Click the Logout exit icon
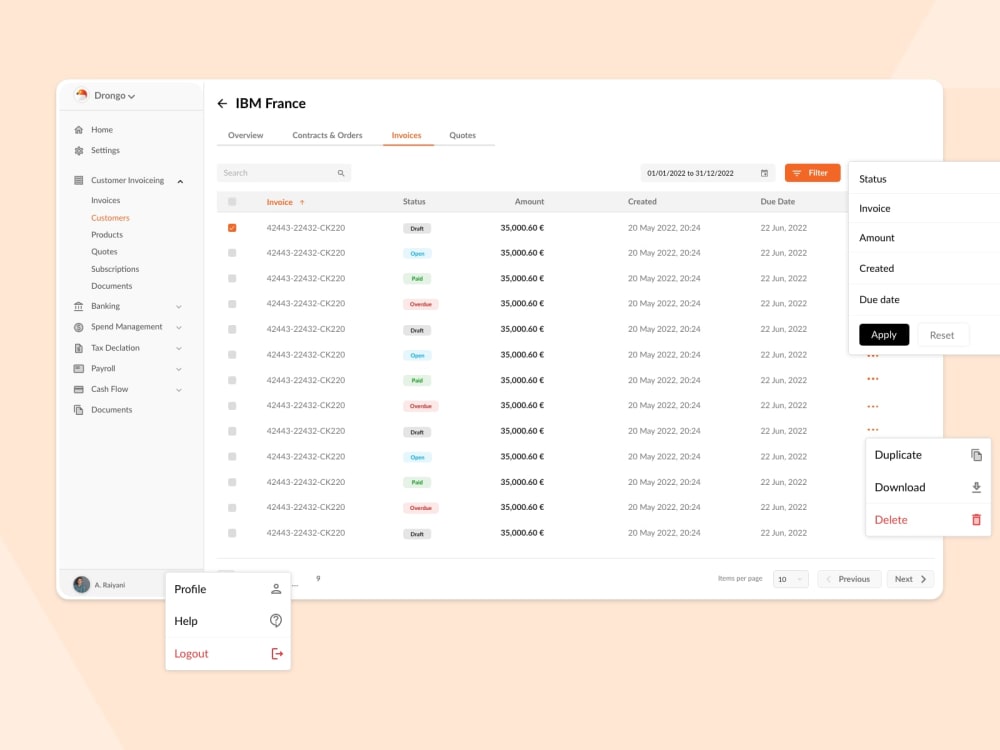This screenshot has height=750, width=1000. (x=277, y=654)
